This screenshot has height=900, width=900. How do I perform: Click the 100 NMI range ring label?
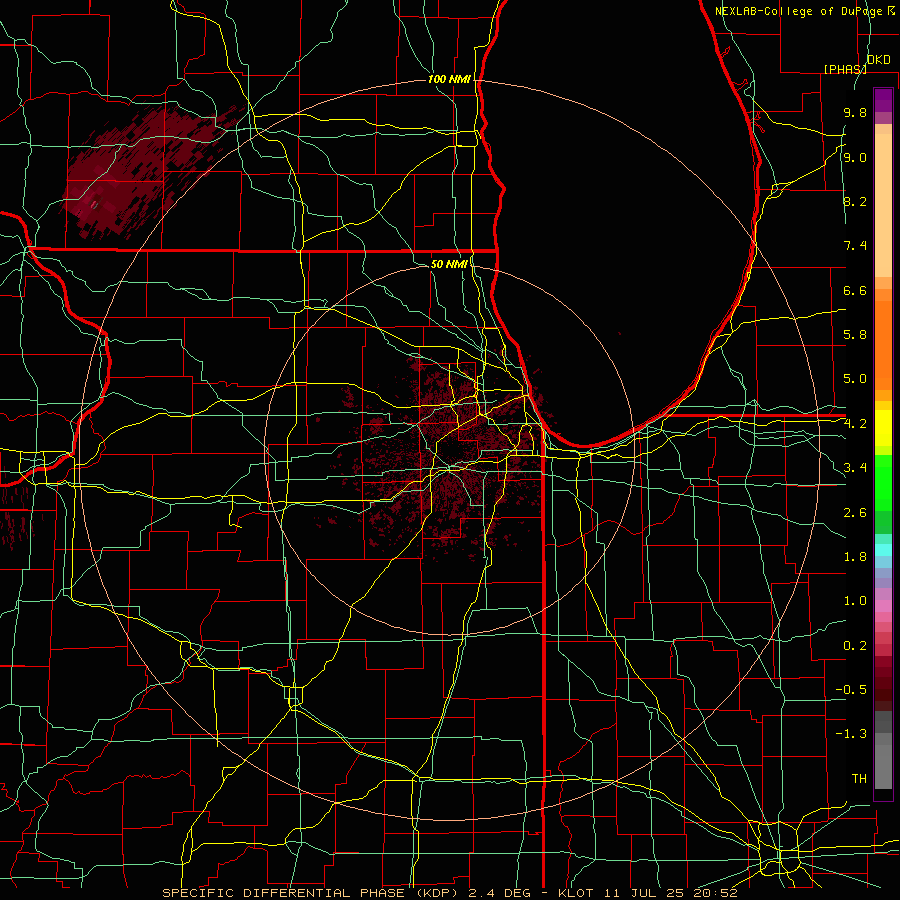pos(449,79)
